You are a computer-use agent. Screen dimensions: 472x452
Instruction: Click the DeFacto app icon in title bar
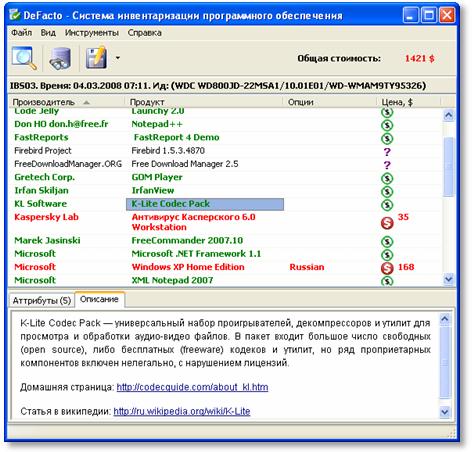15,15
